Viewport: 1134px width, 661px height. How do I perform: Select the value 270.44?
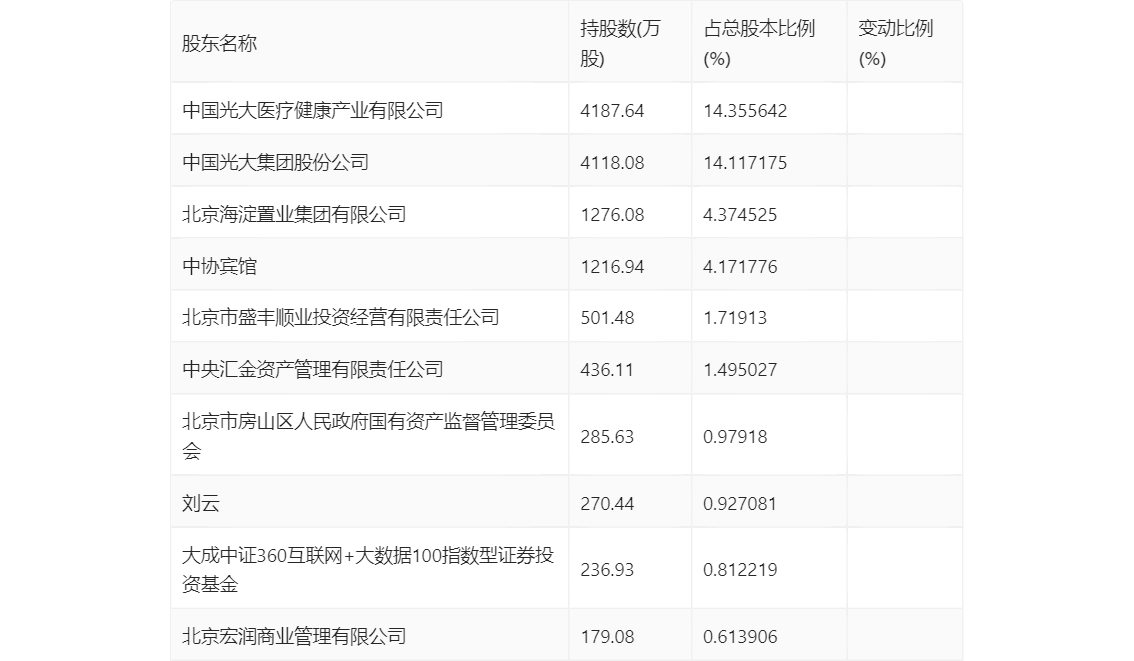(x=607, y=503)
